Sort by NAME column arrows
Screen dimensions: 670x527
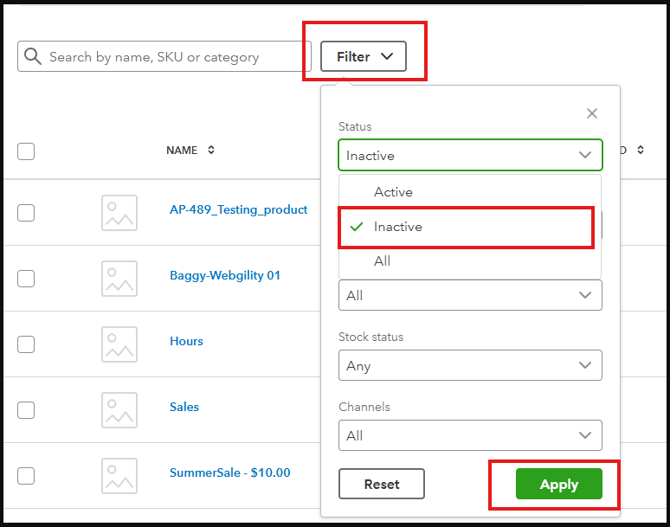[211, 151]
